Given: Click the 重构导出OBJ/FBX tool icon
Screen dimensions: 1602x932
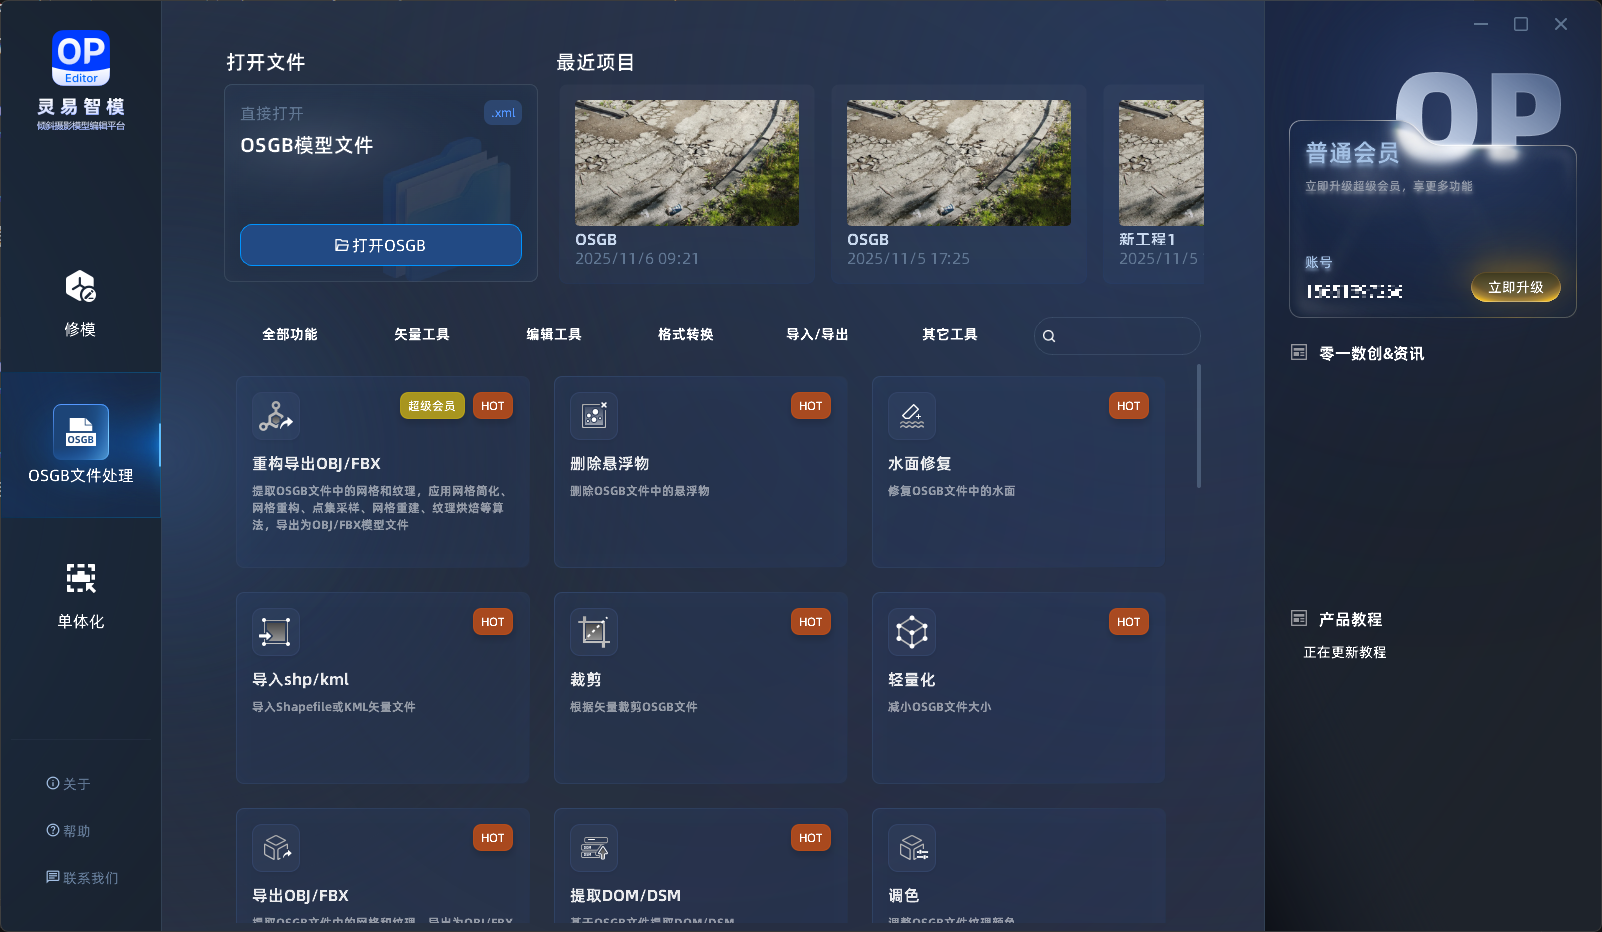Looking at the screenshot, I should point(276,416).
